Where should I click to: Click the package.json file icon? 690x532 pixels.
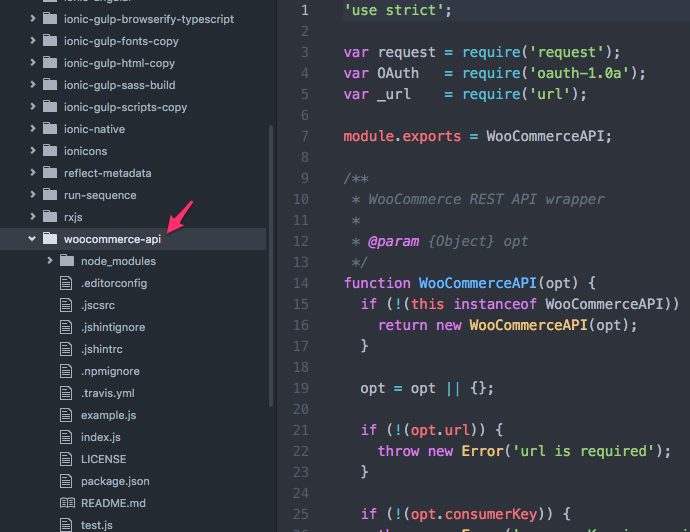click(66, 481)
